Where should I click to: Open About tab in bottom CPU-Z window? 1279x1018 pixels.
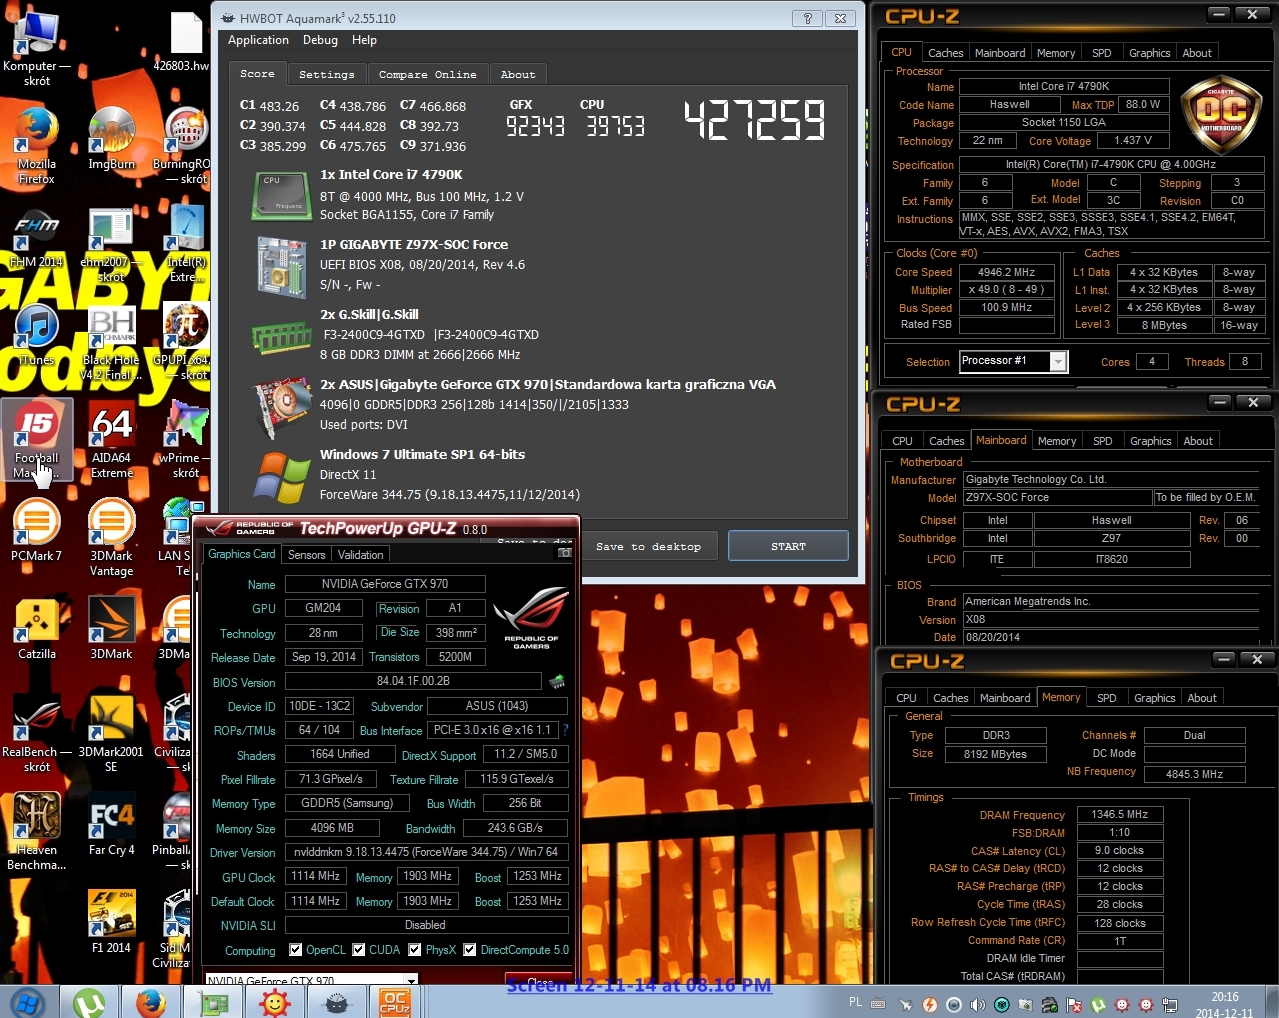[x=1202, y=698]
